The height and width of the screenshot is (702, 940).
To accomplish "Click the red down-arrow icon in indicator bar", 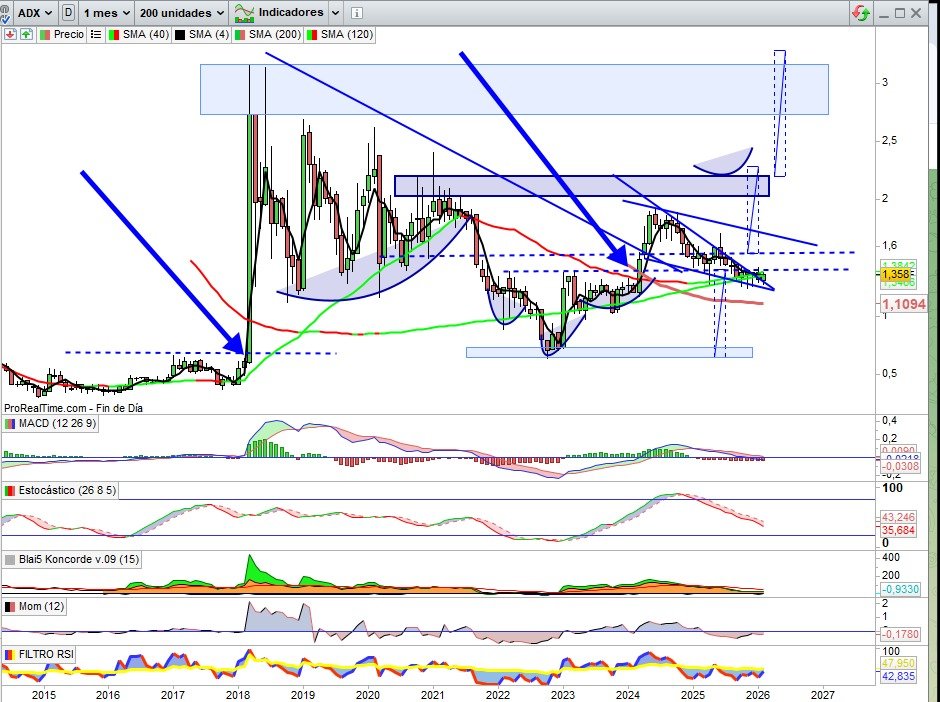I will (x=10, y=34).
